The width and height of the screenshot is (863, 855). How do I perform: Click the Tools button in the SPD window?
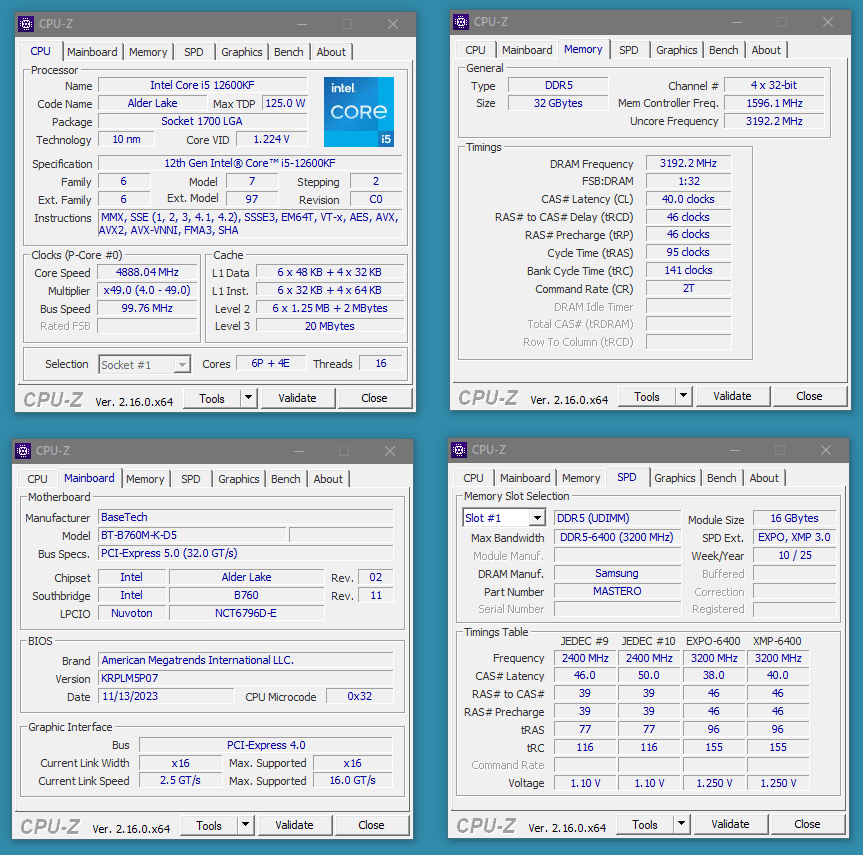[x=645, y=824]
